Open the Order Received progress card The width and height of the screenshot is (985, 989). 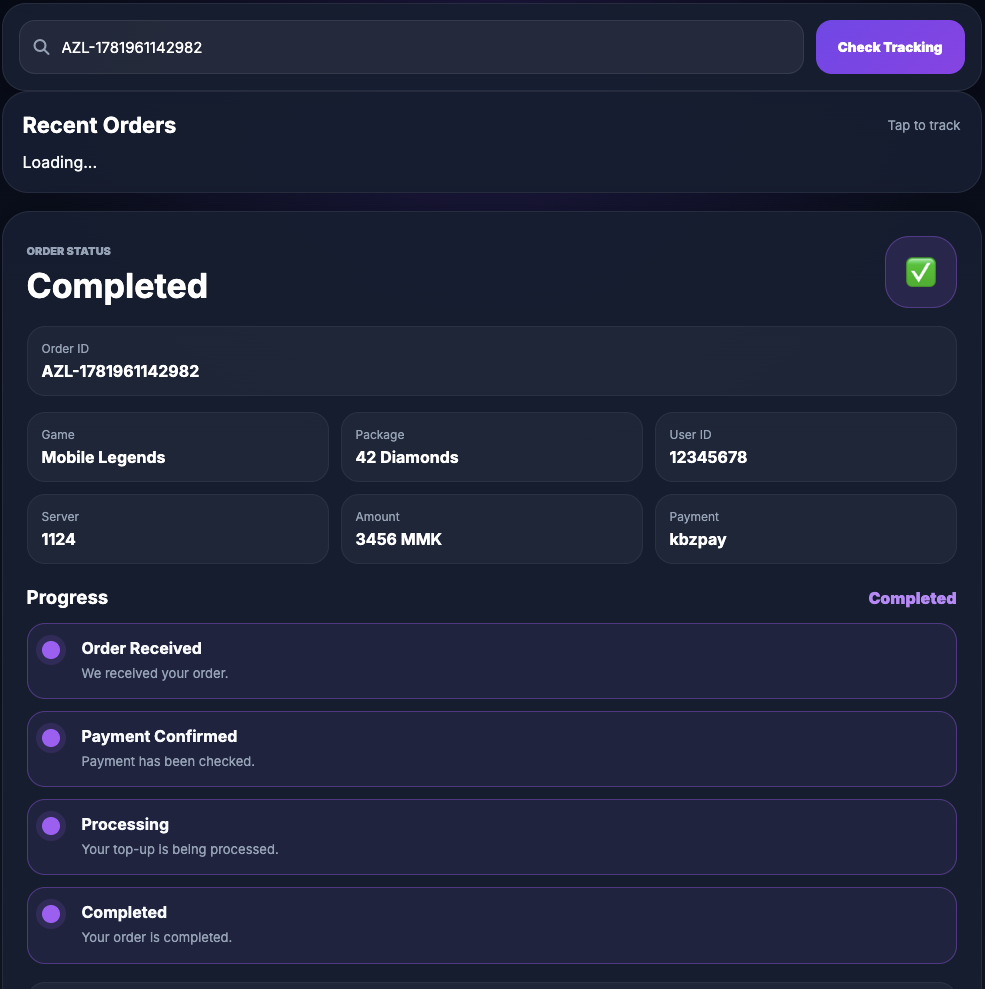(492, 661)
